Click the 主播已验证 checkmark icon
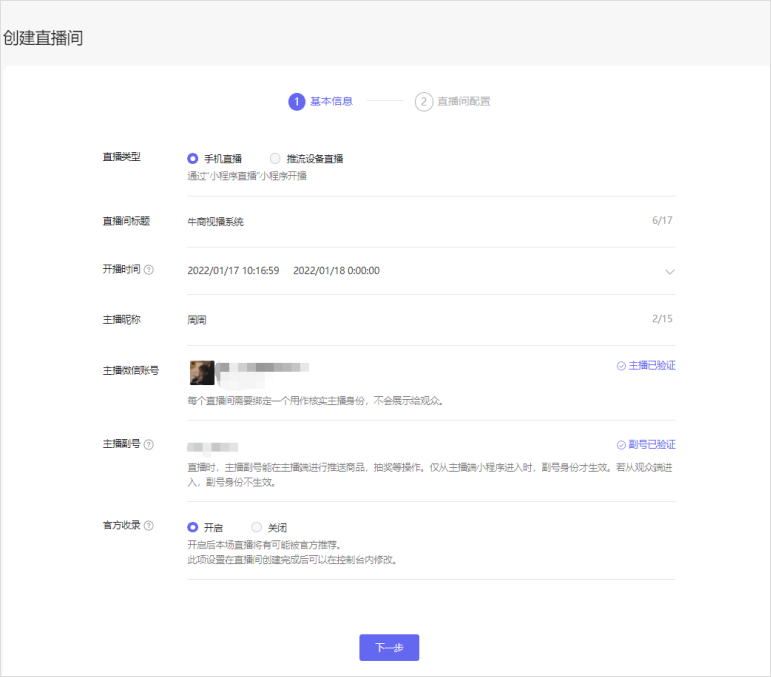The height and width of the screenshot is (677, 771). (x=621, y=366)
